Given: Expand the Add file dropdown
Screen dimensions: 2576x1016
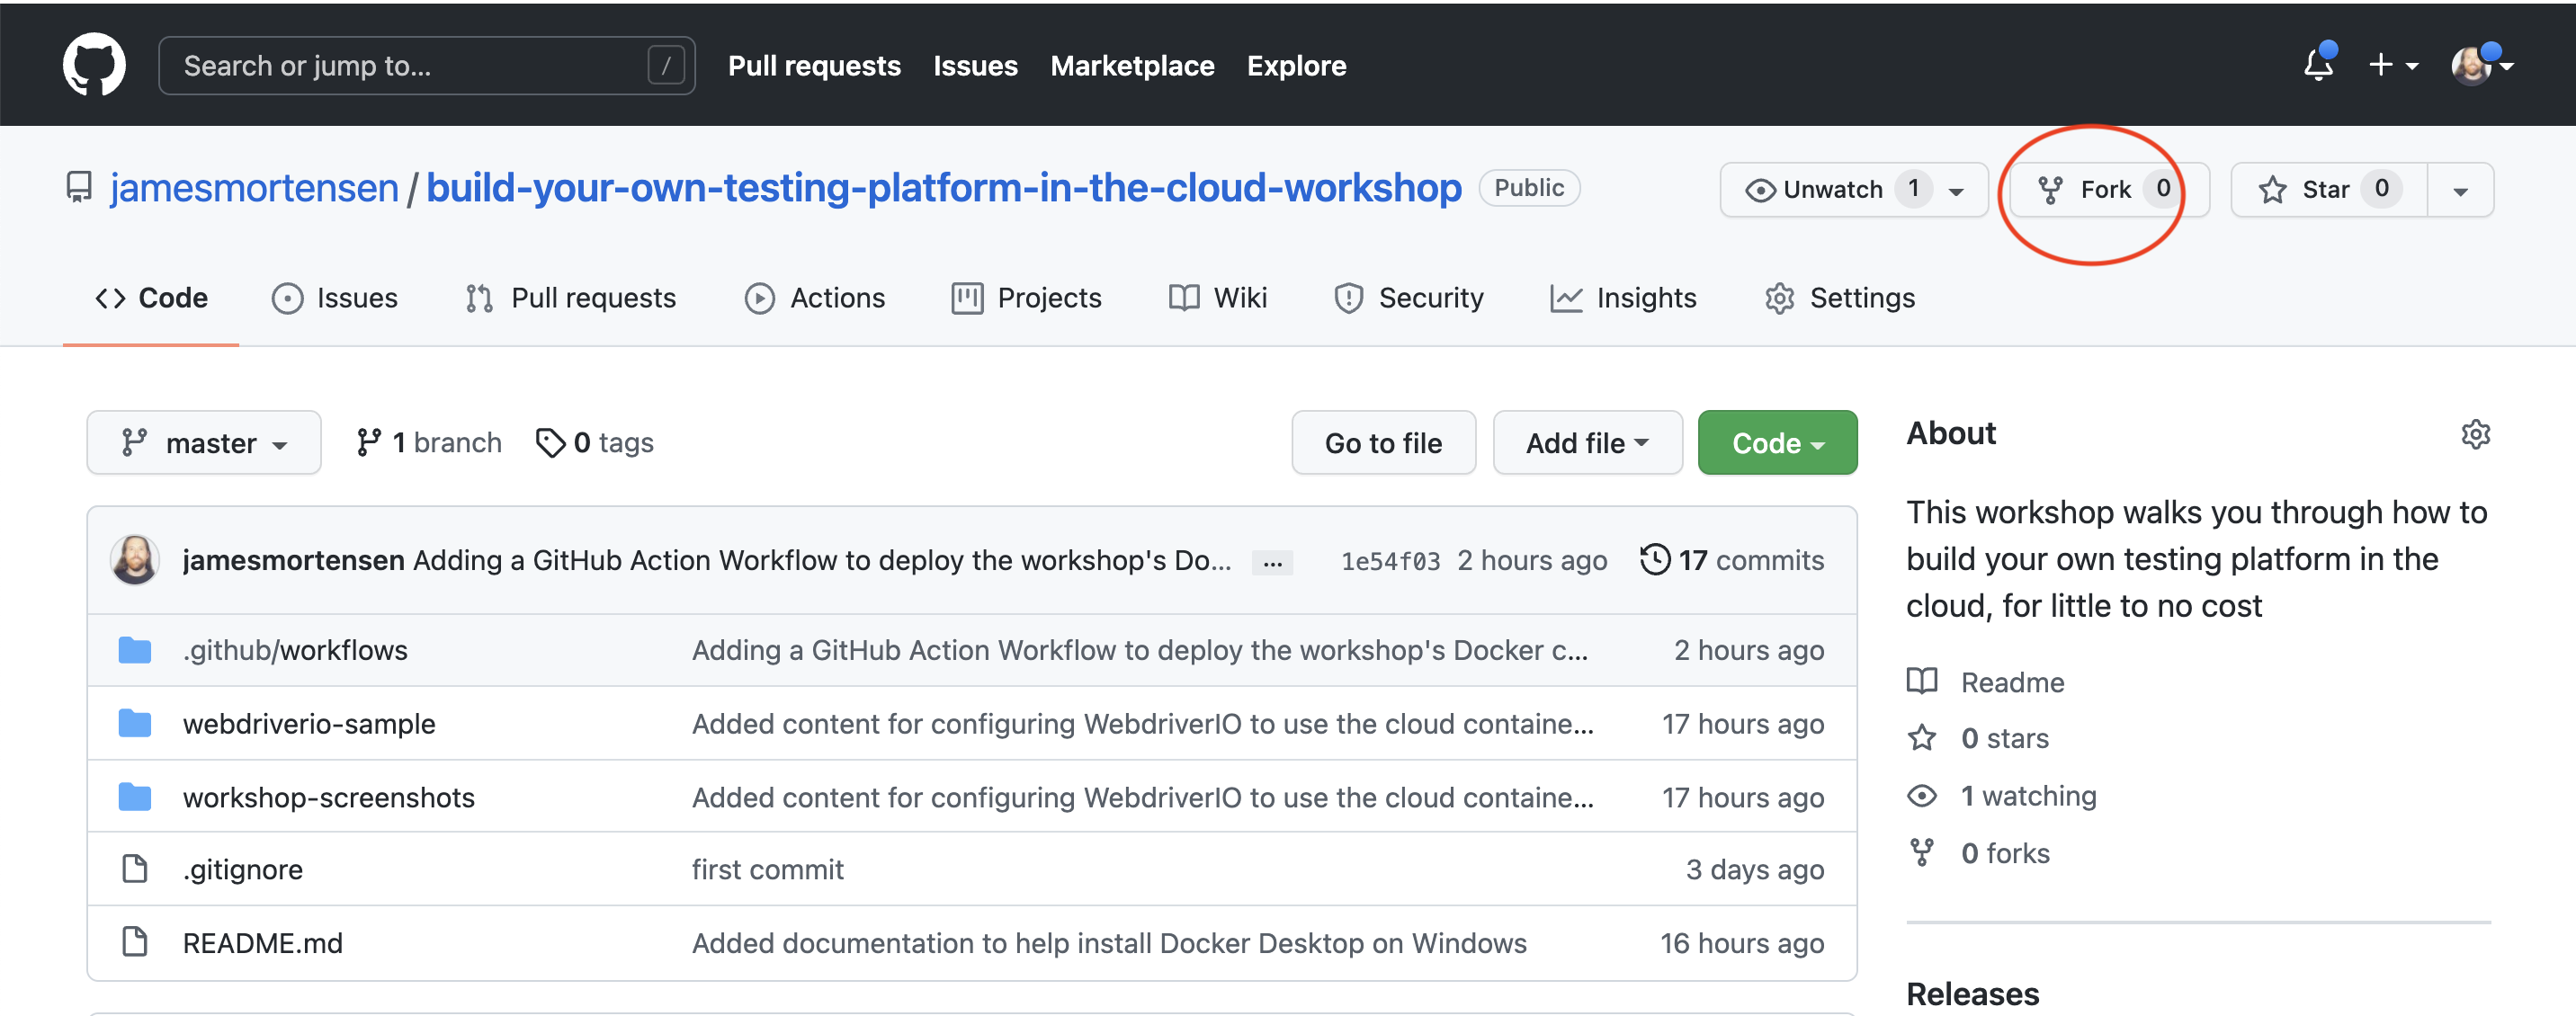Looking at the screenshot, I should (x=1586, y=442).
